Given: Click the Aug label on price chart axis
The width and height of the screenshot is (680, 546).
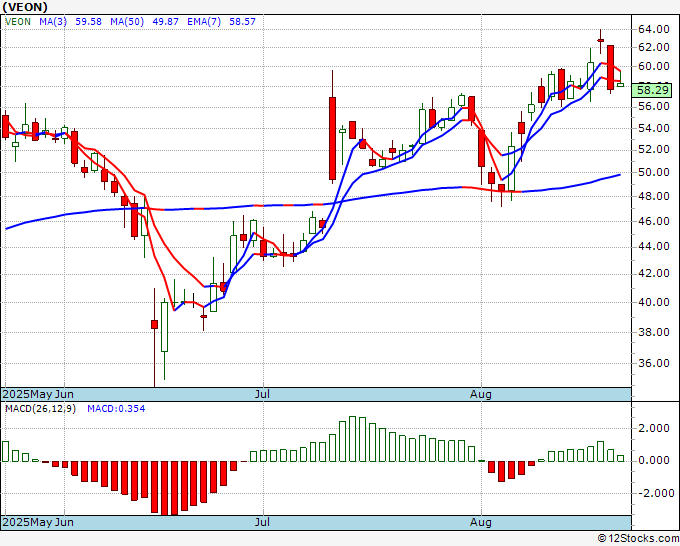Looking at the screenshot, I should coord(481,394).
